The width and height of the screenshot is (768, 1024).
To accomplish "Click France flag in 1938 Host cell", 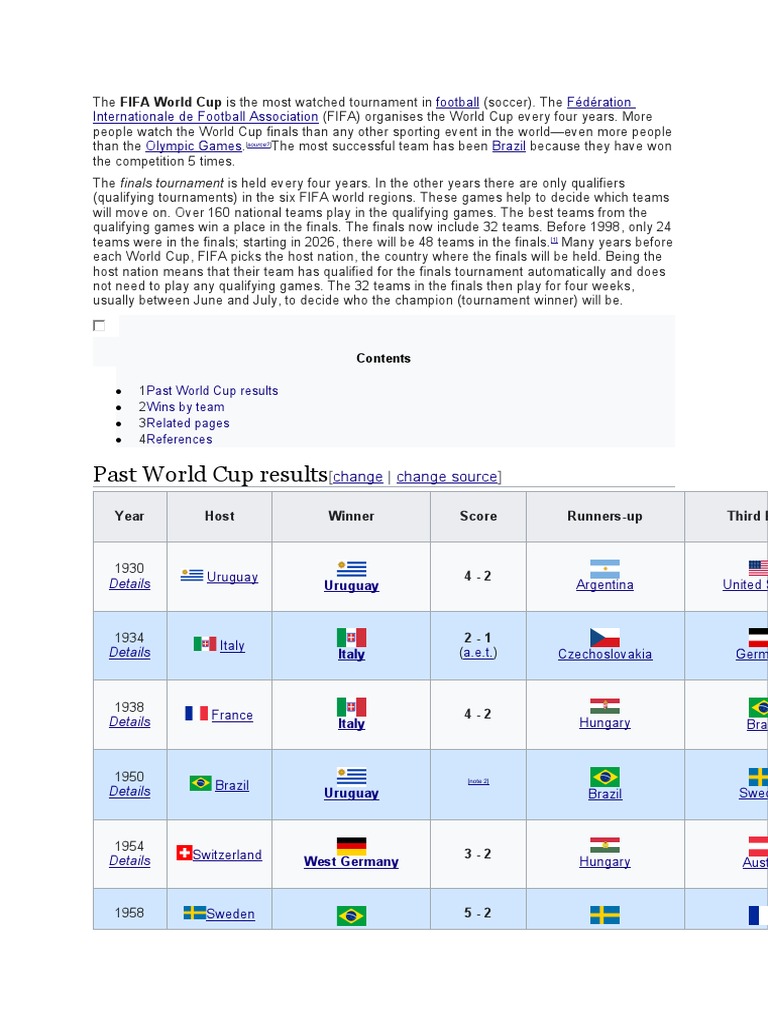I will pyautogui.click(x=197, y=713).
